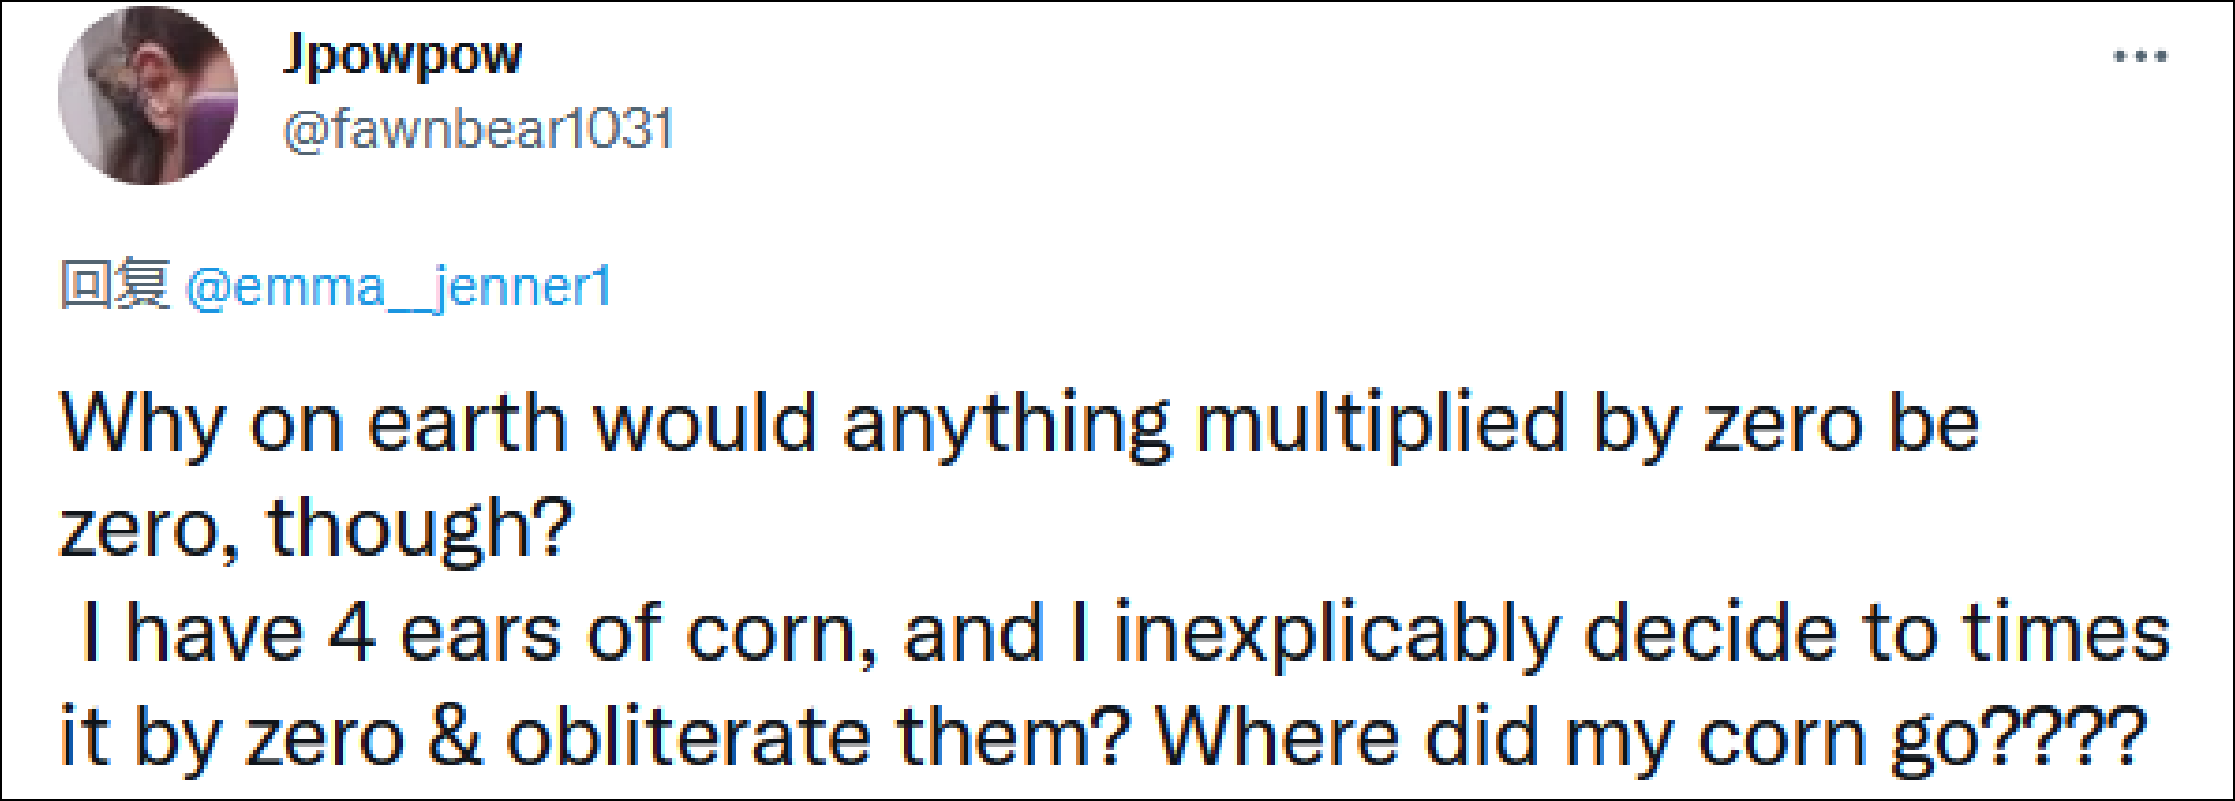Open the three-dot more options menu
2235x801 pixels.
pyautogui.click(x=2140, y=57)
